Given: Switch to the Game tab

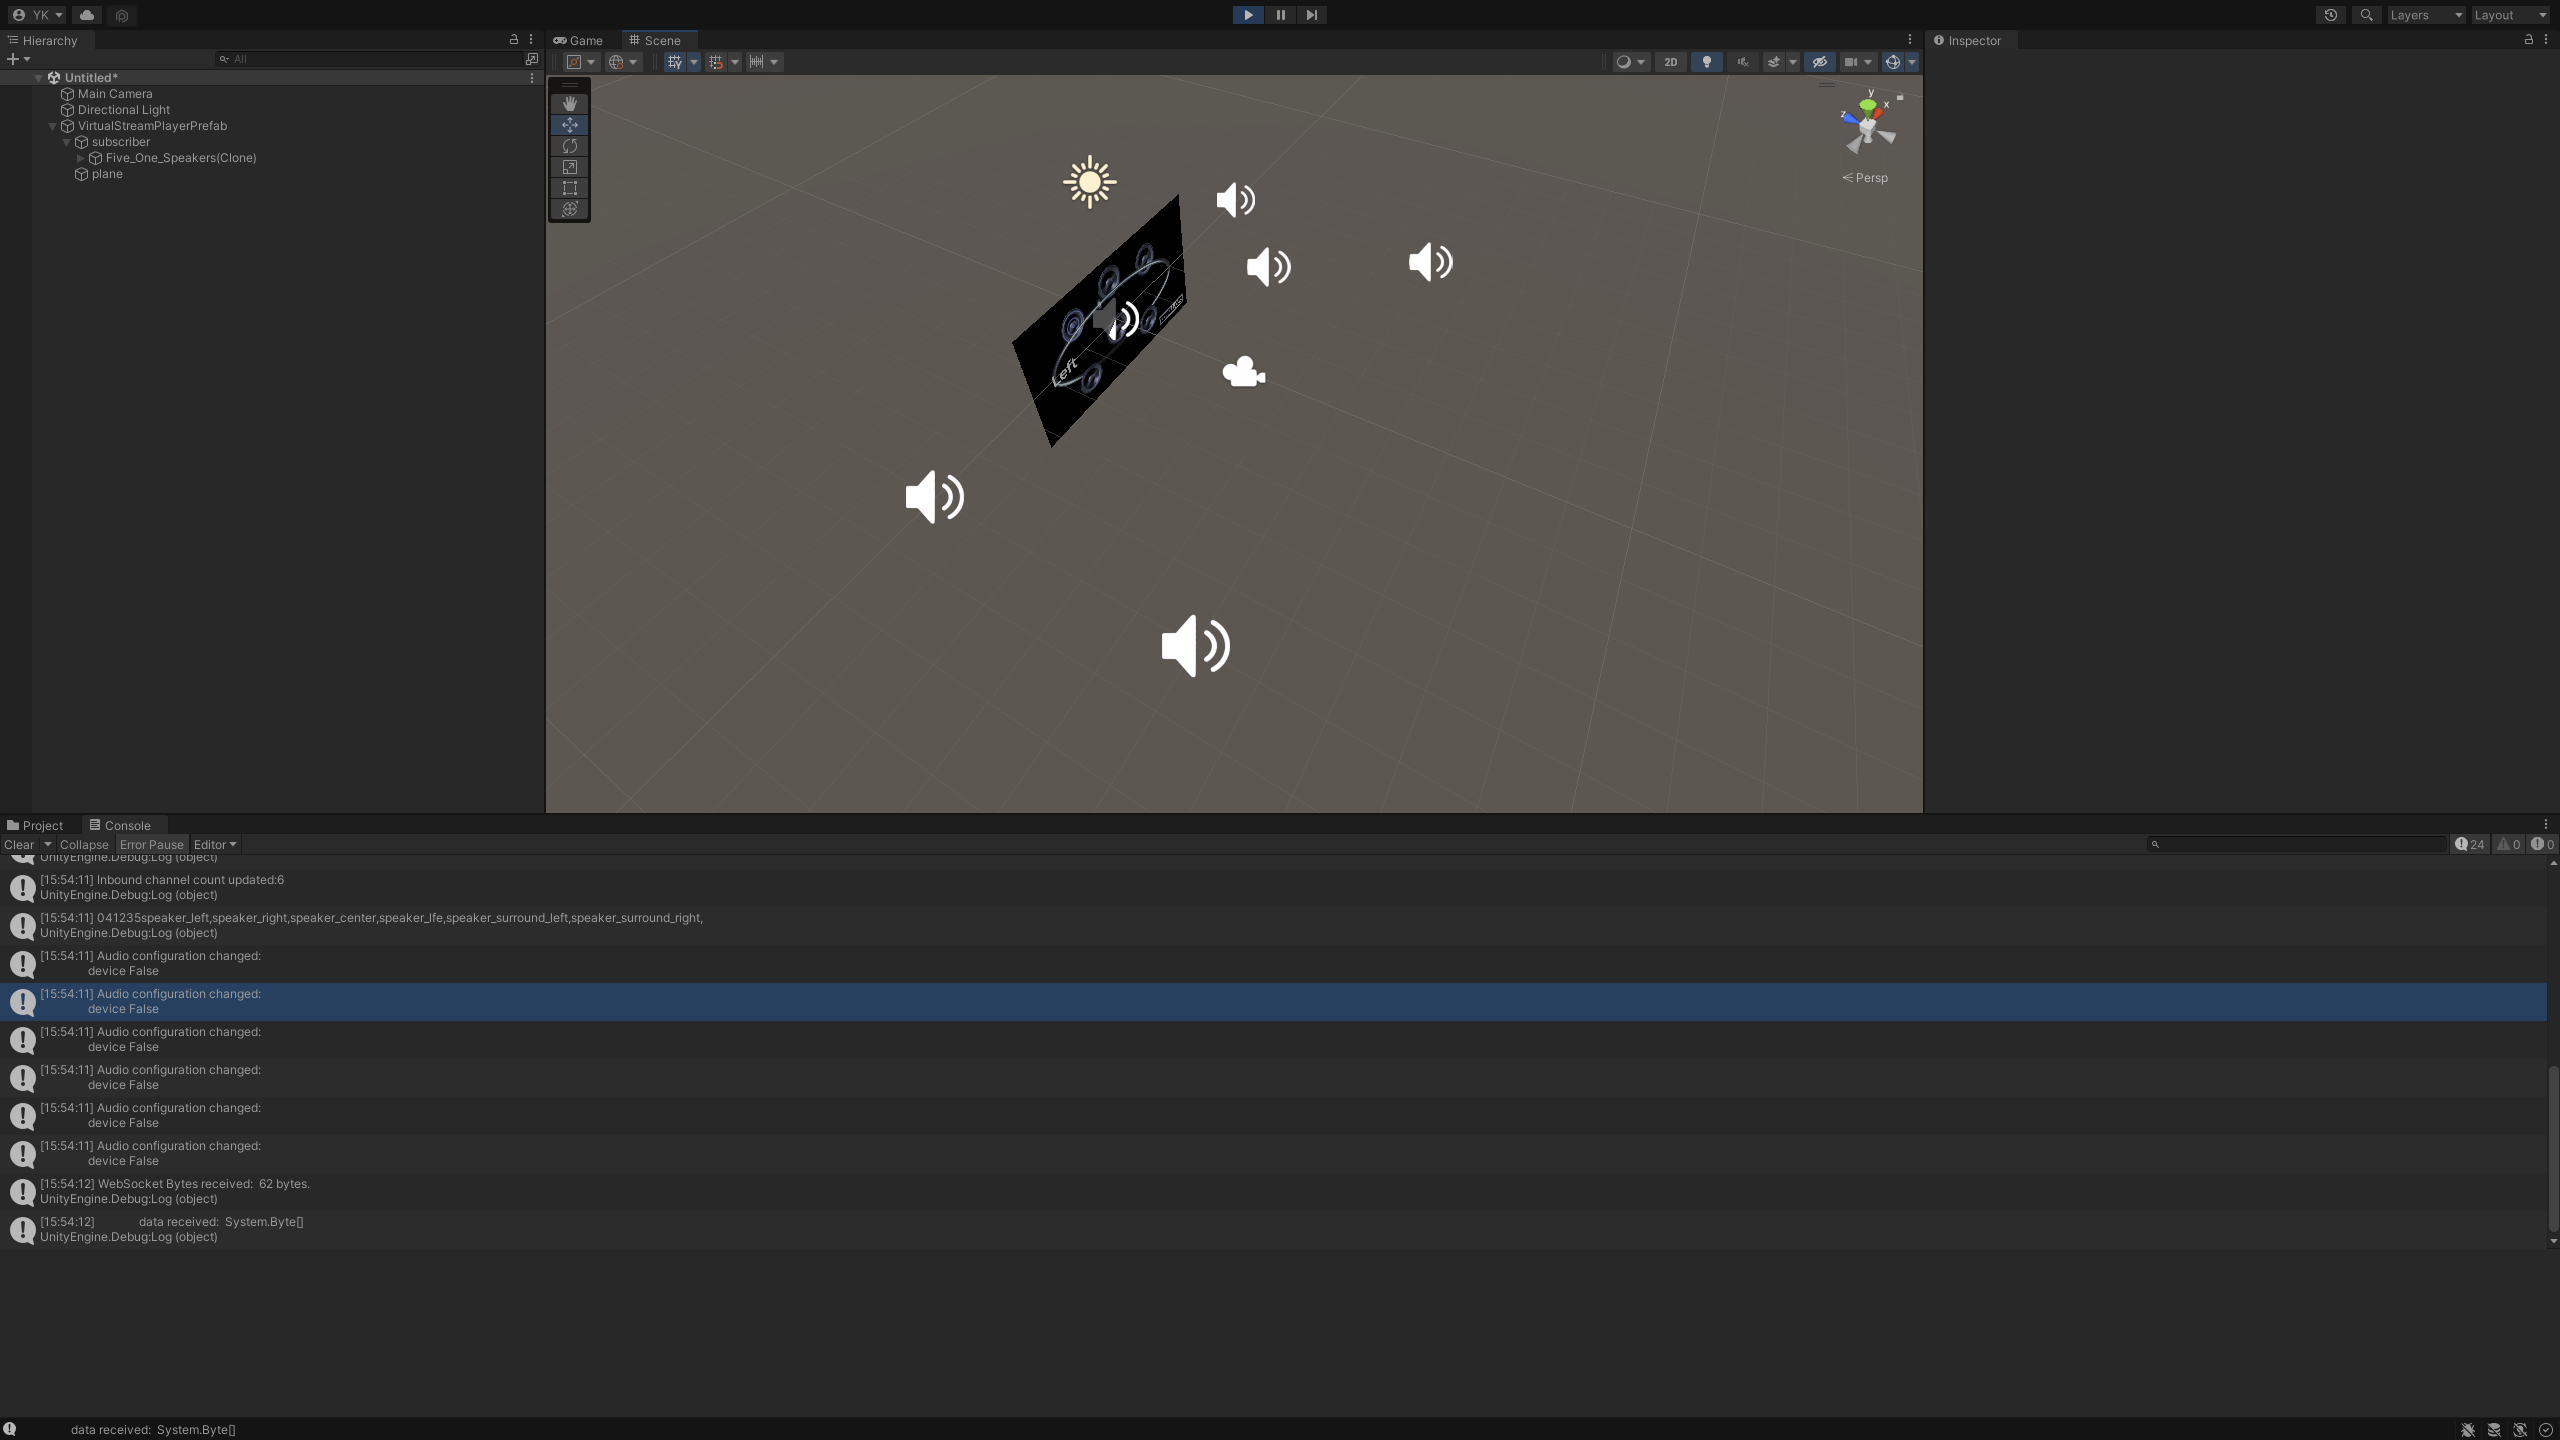Looking at the screenshot, I should click(578, 41).
